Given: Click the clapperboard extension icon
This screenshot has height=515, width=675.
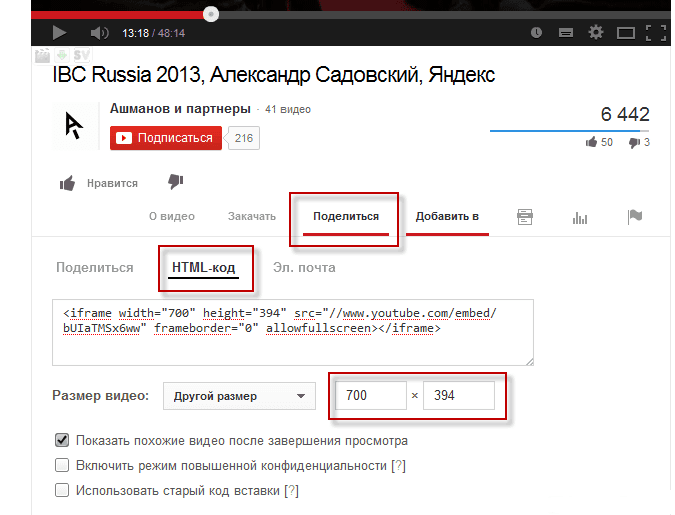Looking at the screenshot, I should click(42, 56).
